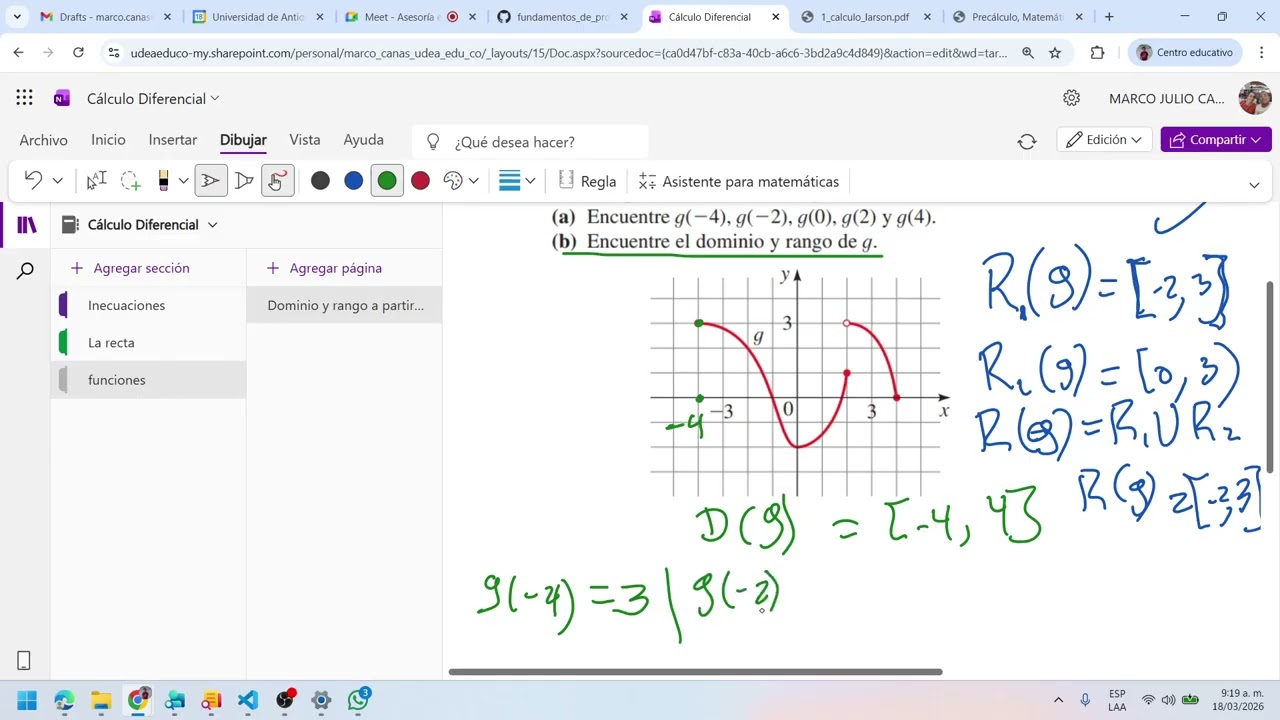Open page Dominio y rango a partir...

(x=344, y=305)
